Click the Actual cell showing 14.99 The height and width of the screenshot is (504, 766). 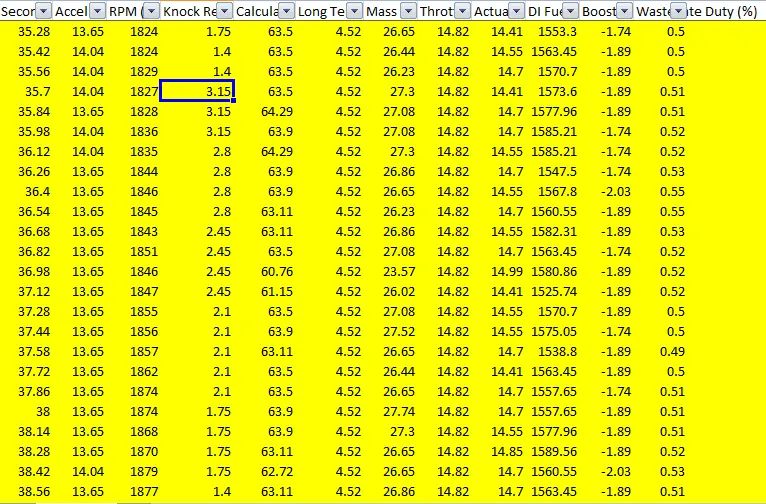coord(508,271)
